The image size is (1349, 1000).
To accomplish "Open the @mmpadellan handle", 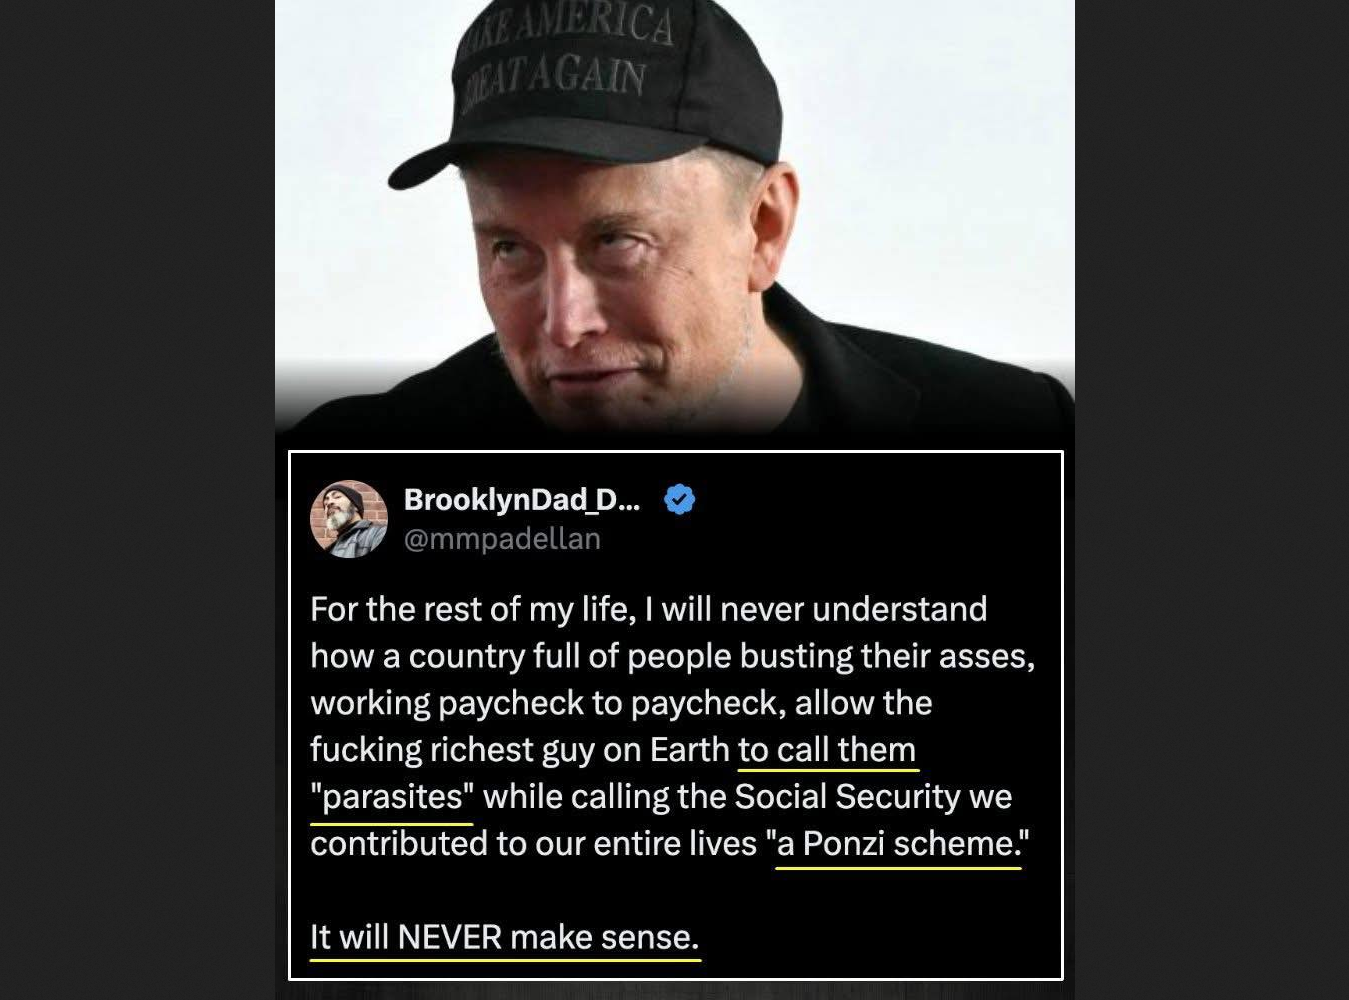I will 502,539.
